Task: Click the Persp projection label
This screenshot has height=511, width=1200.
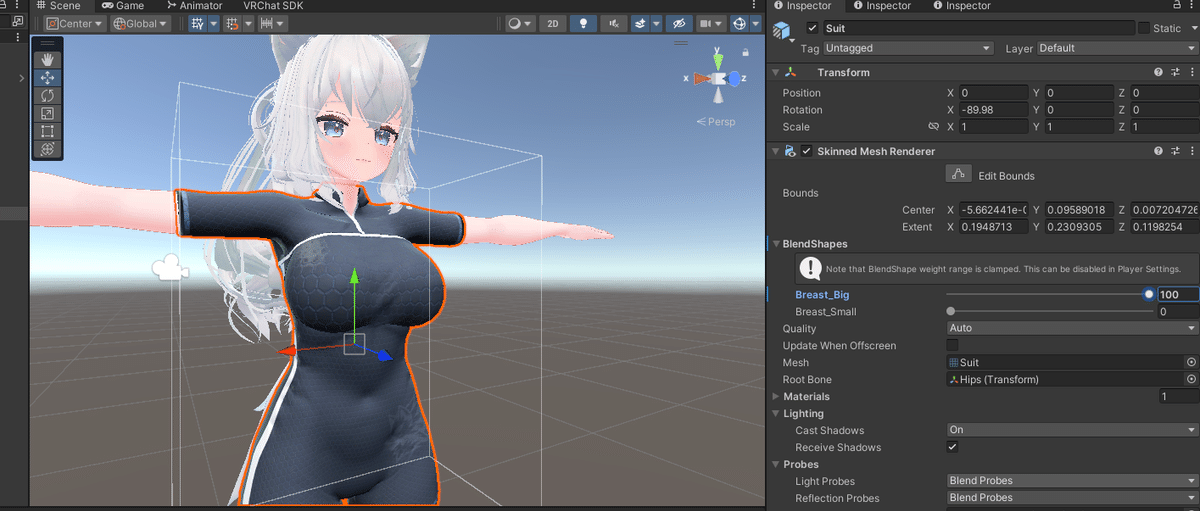Action: (x=716, y=122)
